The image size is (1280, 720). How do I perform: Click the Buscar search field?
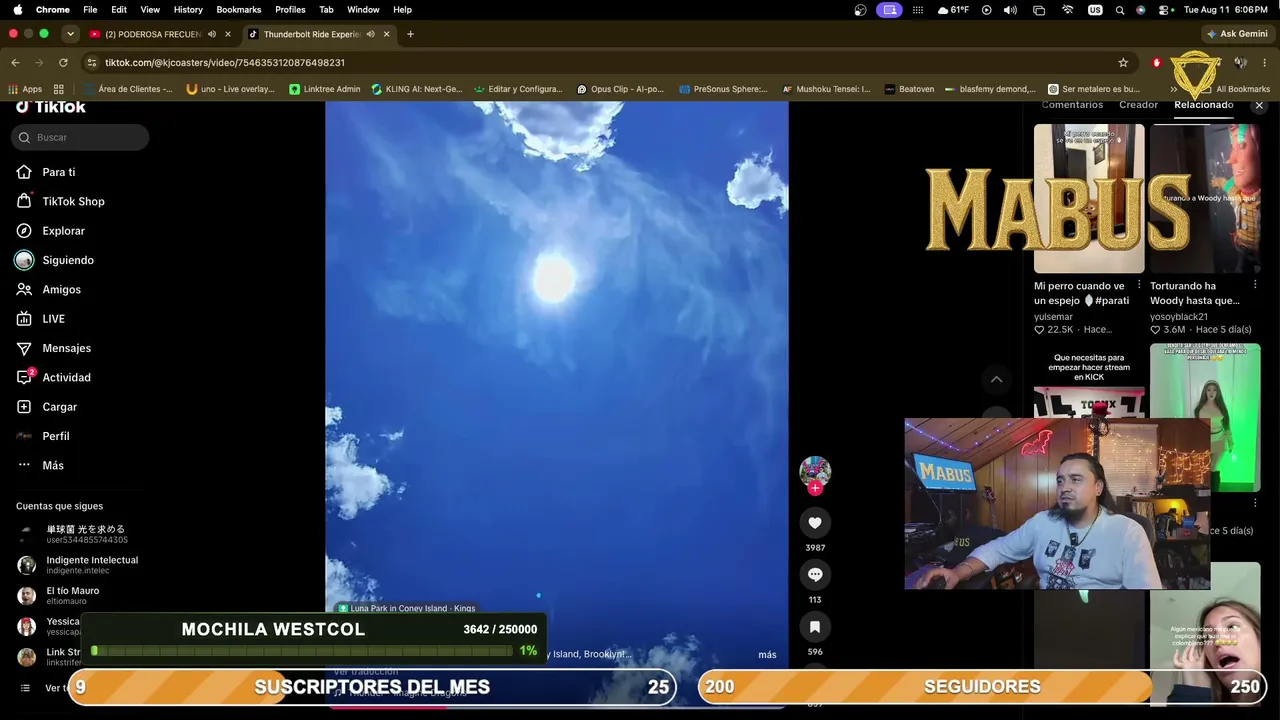pyautogui.click(x=80, y=137)
